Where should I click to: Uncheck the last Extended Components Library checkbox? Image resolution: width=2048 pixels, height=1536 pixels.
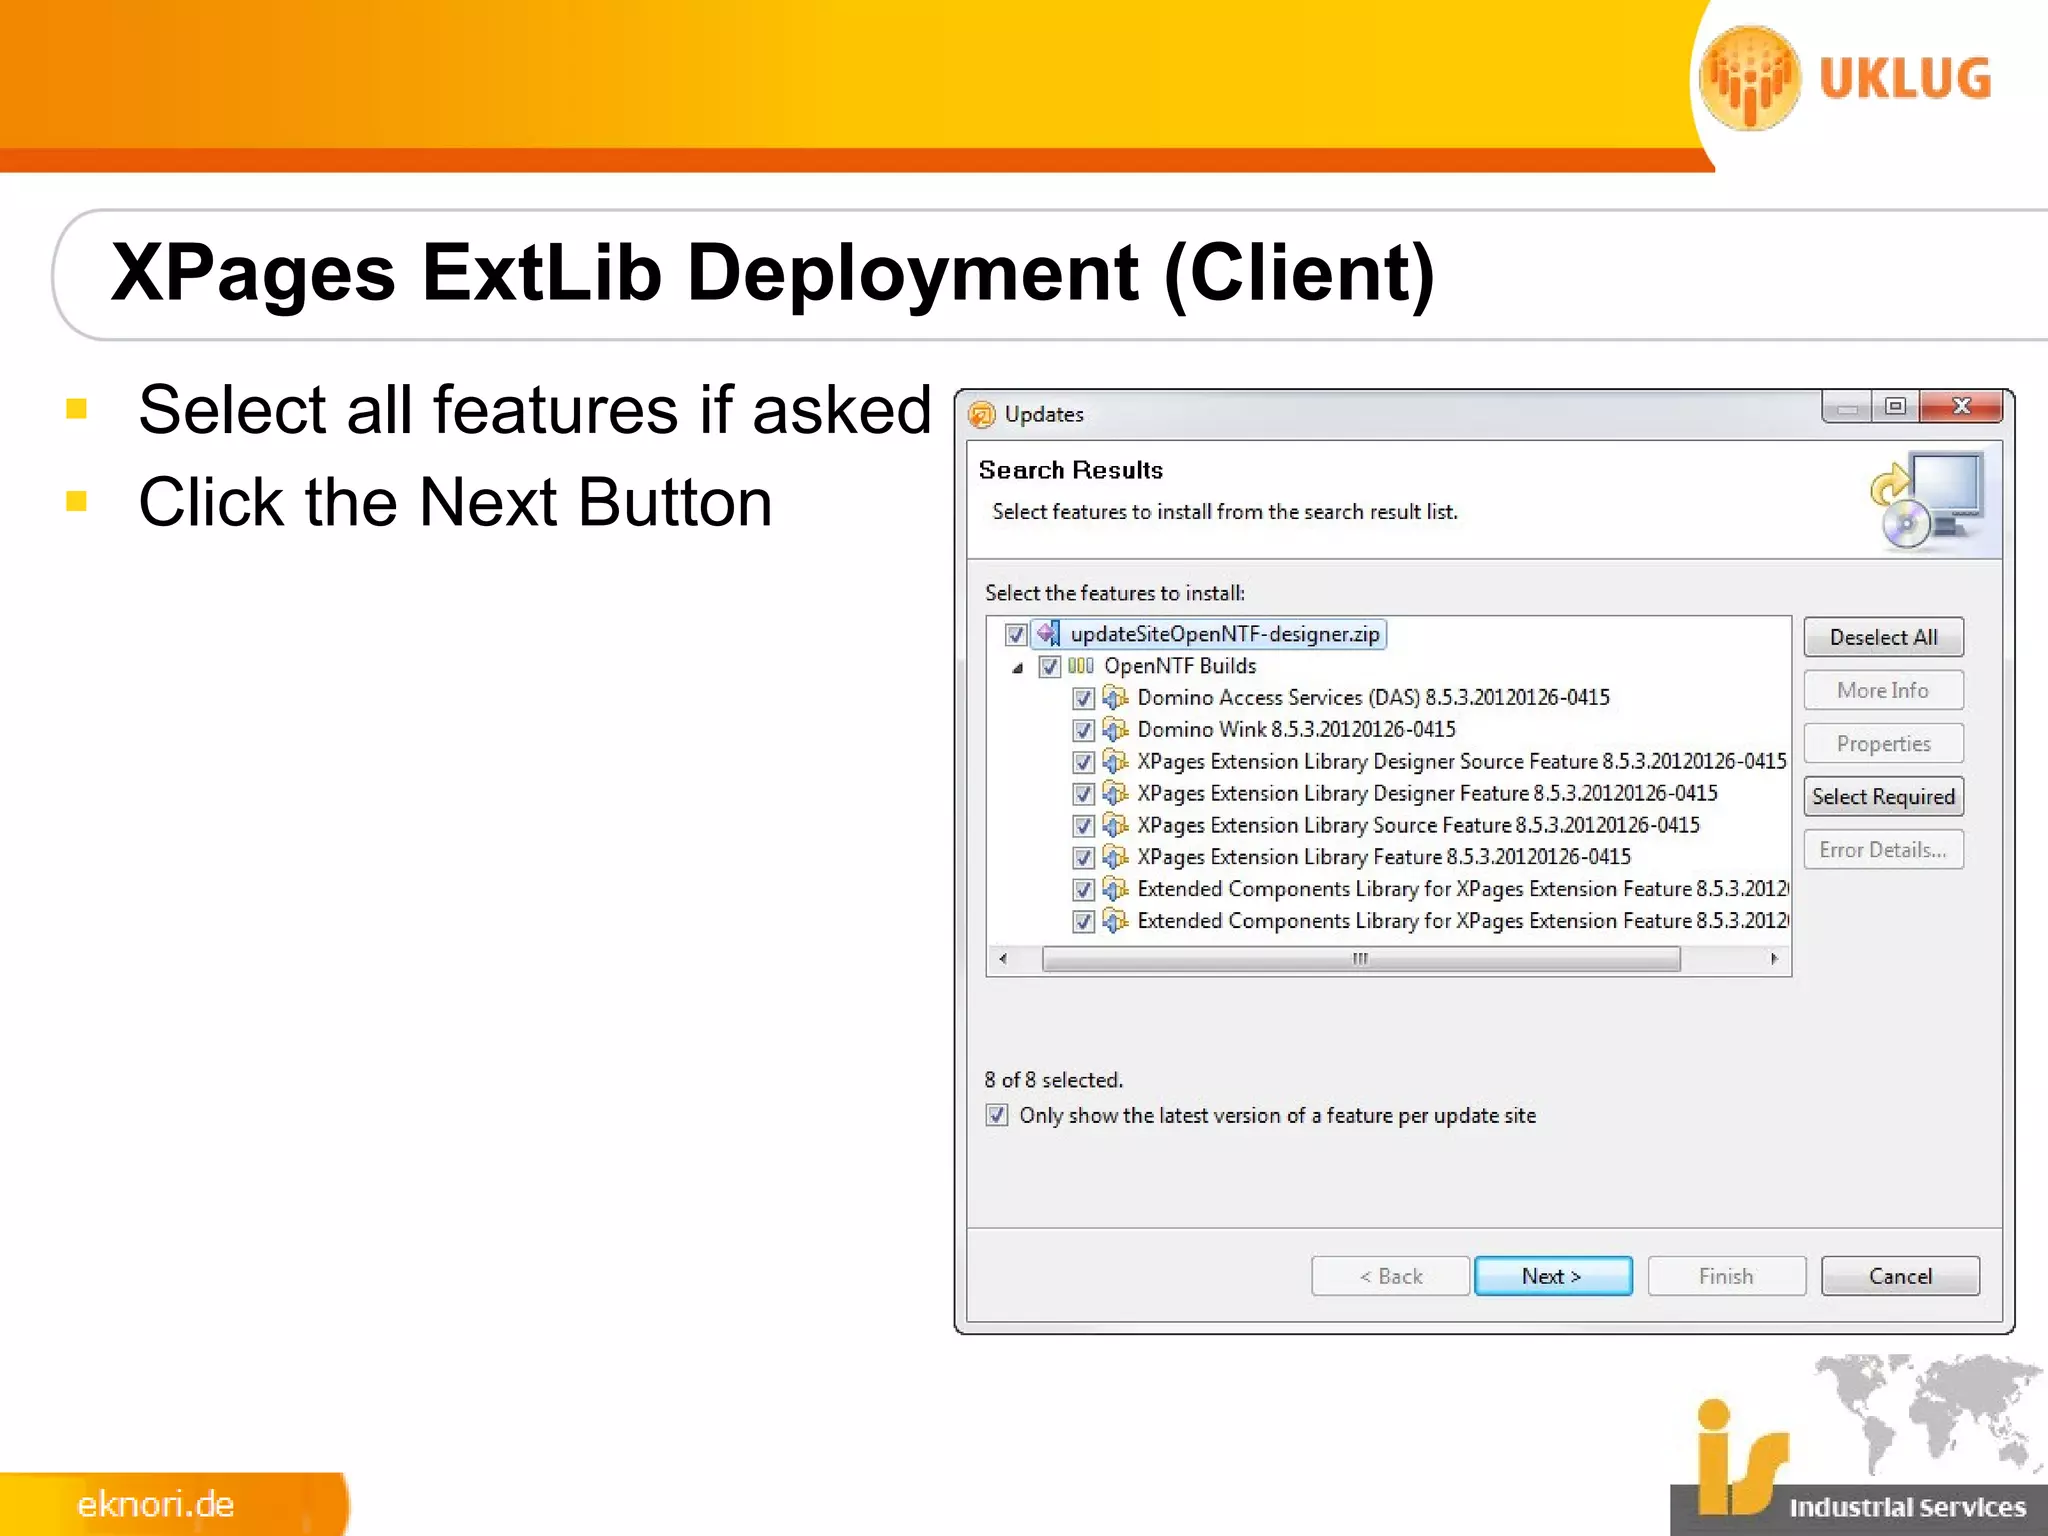(x=1083, y=922)
